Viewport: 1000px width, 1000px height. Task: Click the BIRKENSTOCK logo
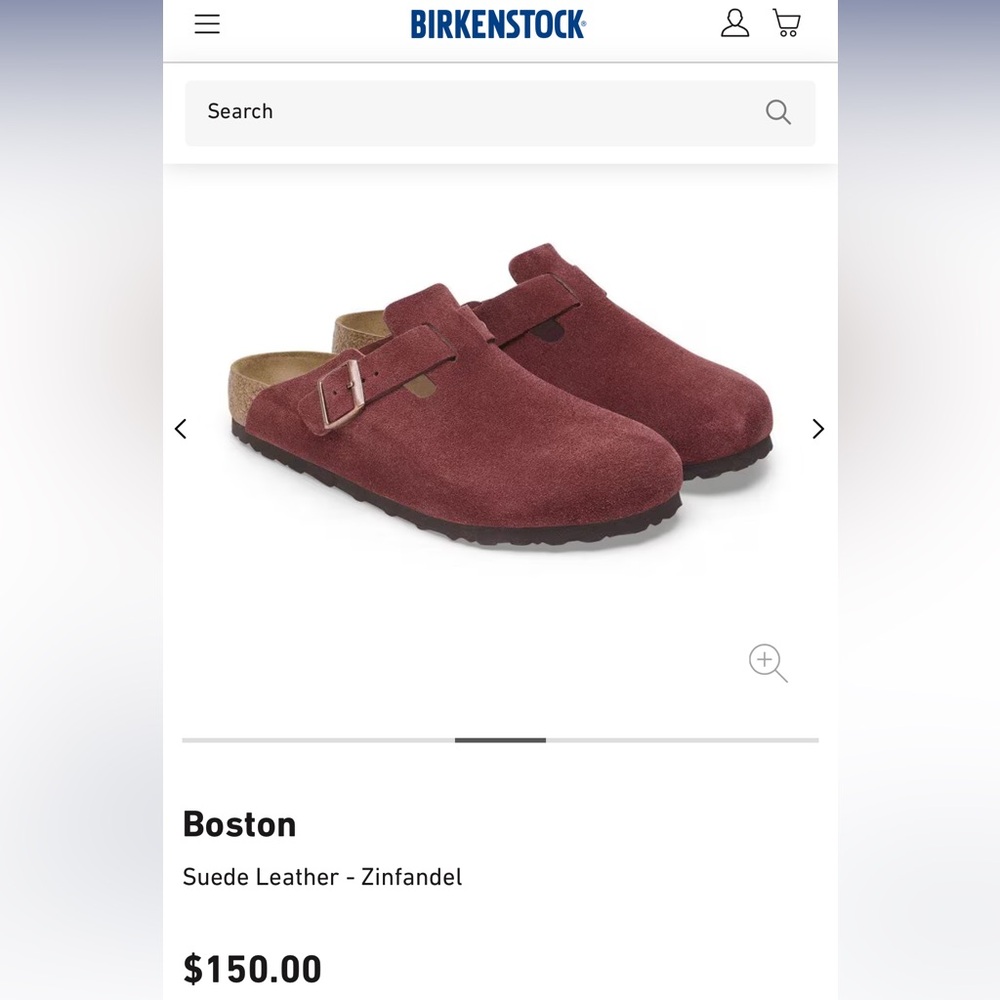[496, 24]
